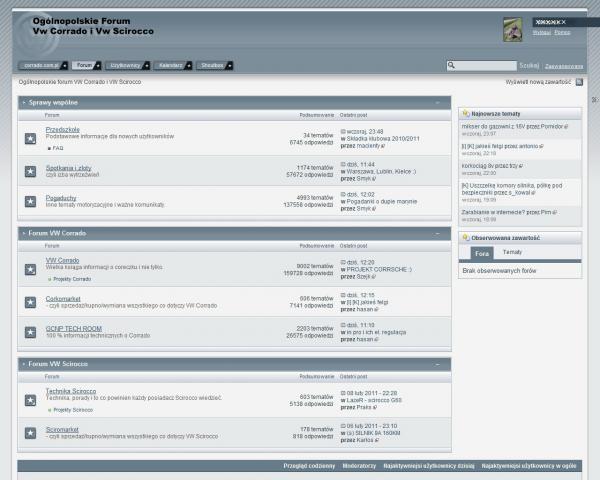
Task: Open topic korkociąg 8v in sidebar
Action: click(480, 166)
